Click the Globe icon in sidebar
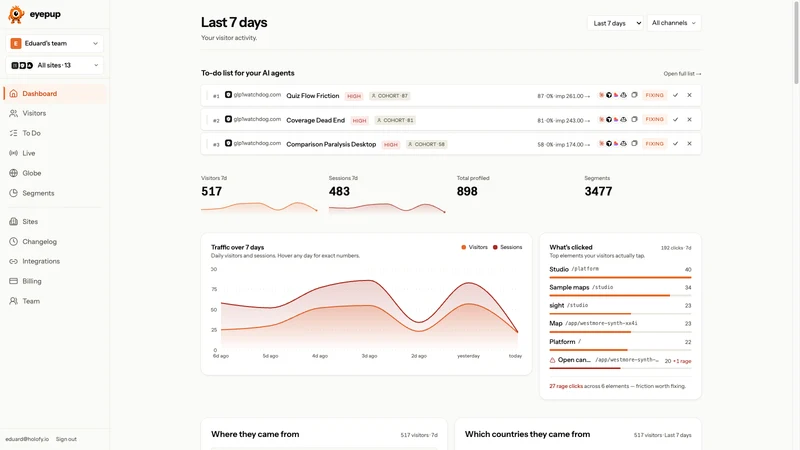 14,173
